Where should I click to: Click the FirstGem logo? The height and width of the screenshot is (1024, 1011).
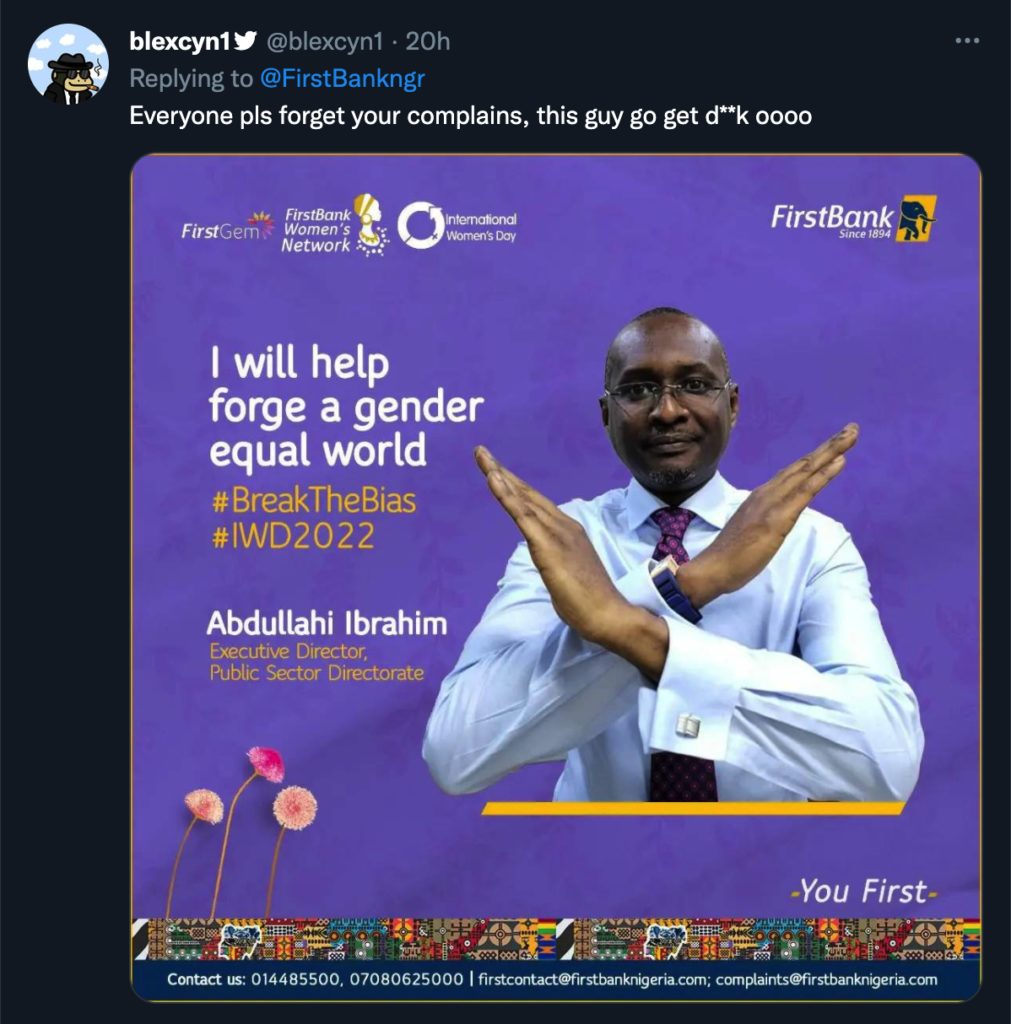point(227,227)
